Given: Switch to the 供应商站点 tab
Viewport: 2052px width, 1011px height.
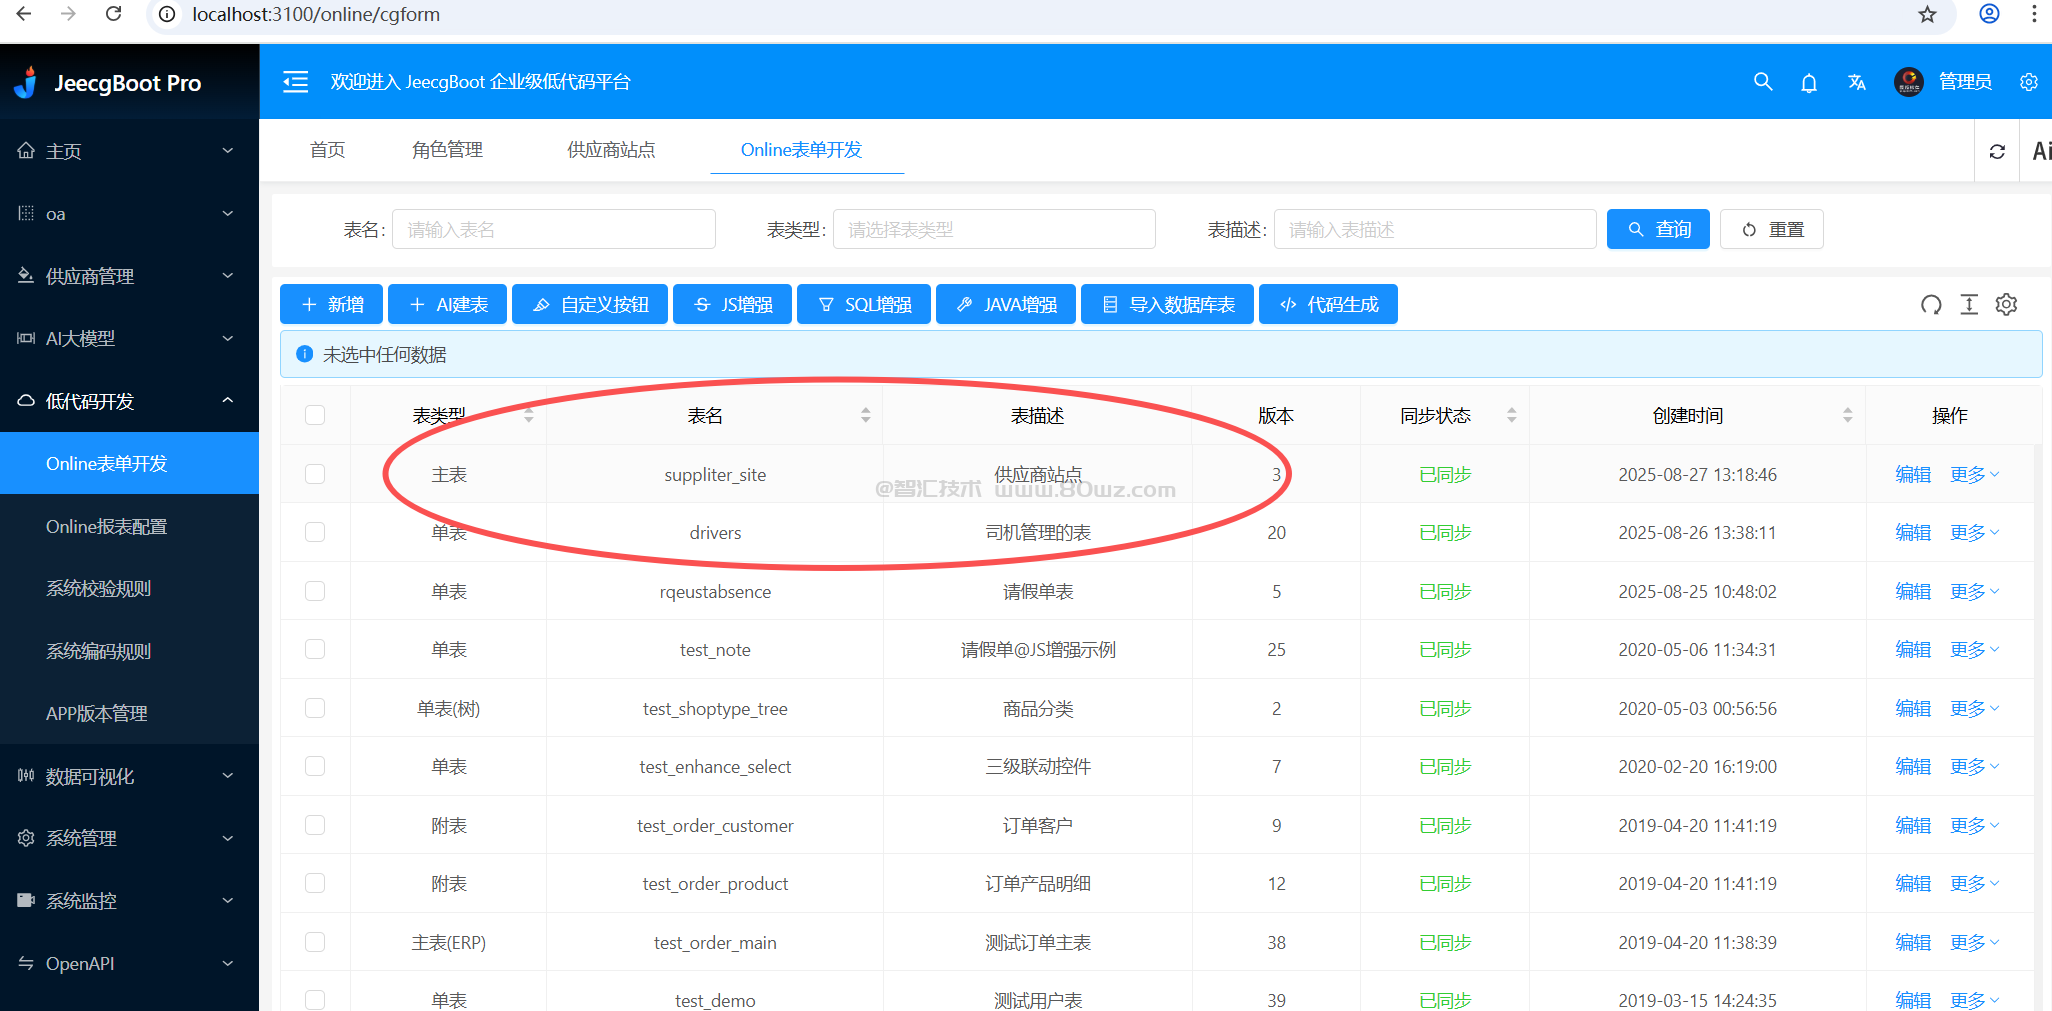Looking at the screenshot, I should click(611, 150).
